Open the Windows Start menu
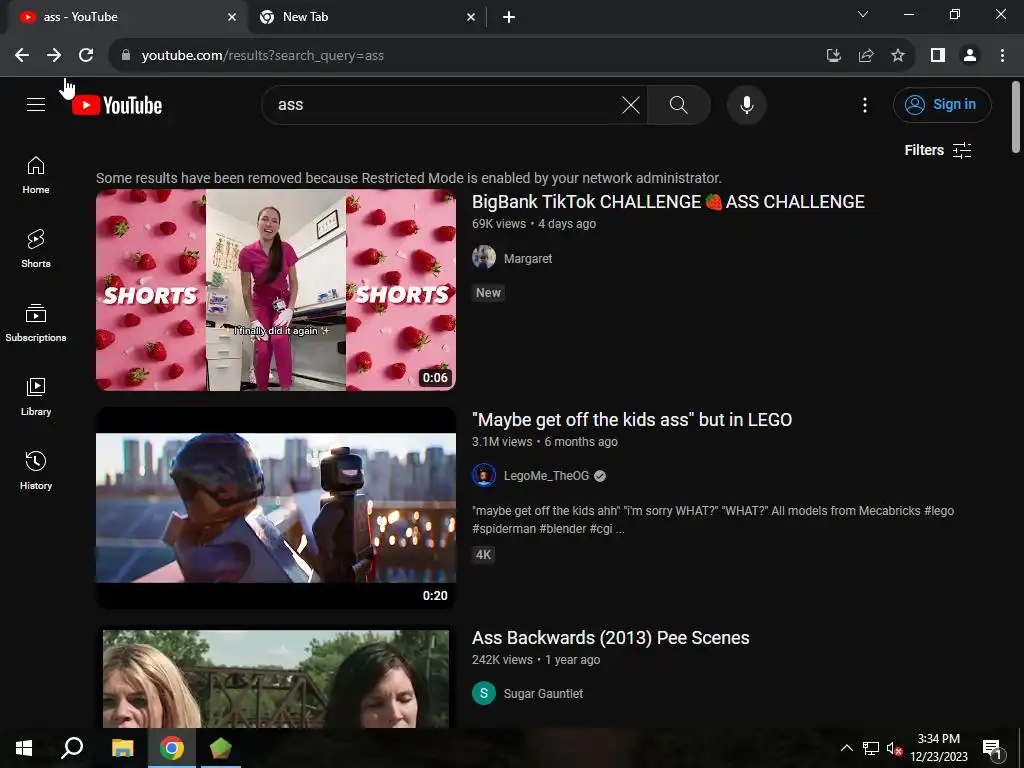The height and width of the screenshot is (768, 1024). pos(24,748)
